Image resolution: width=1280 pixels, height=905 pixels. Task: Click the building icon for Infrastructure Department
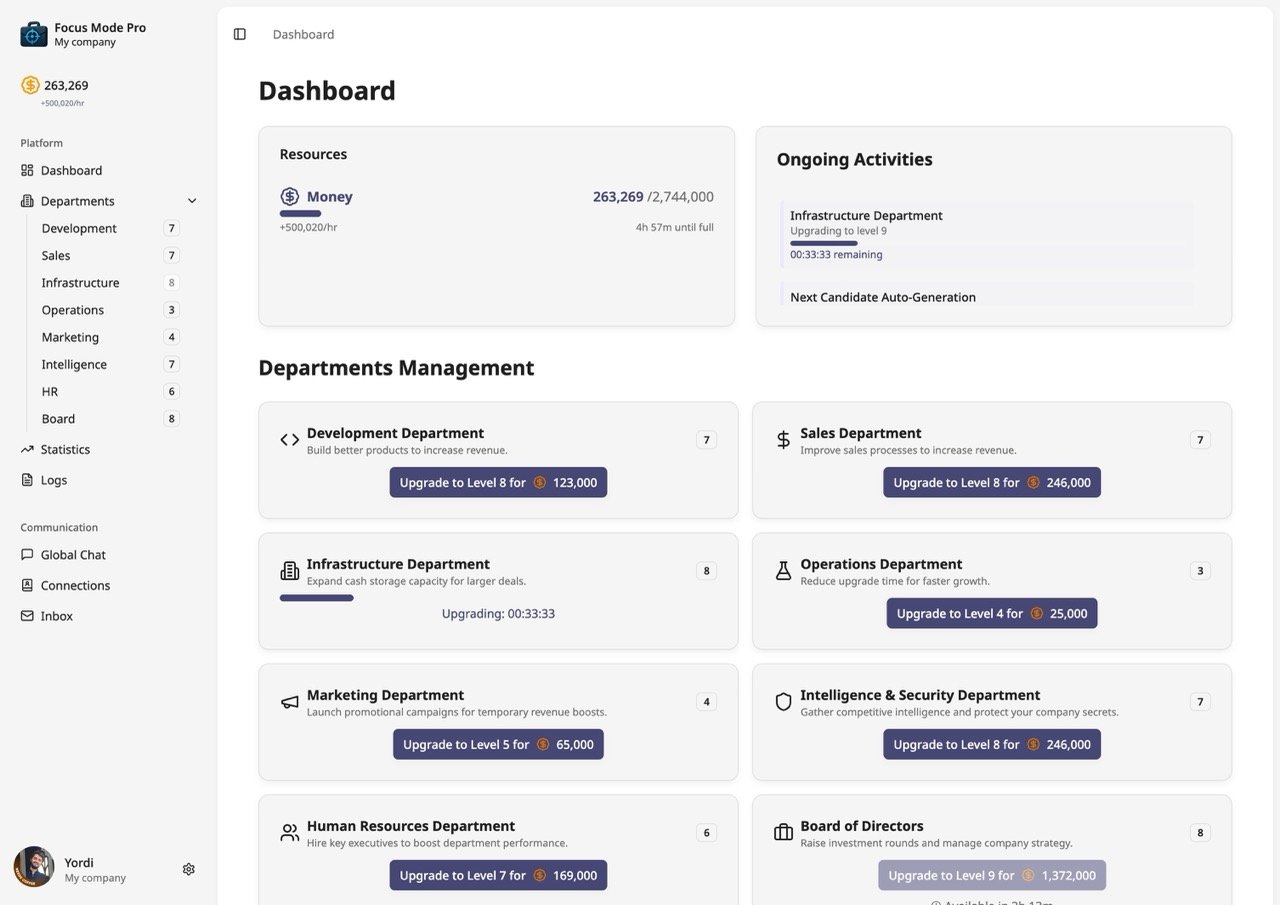click(289, 570)
